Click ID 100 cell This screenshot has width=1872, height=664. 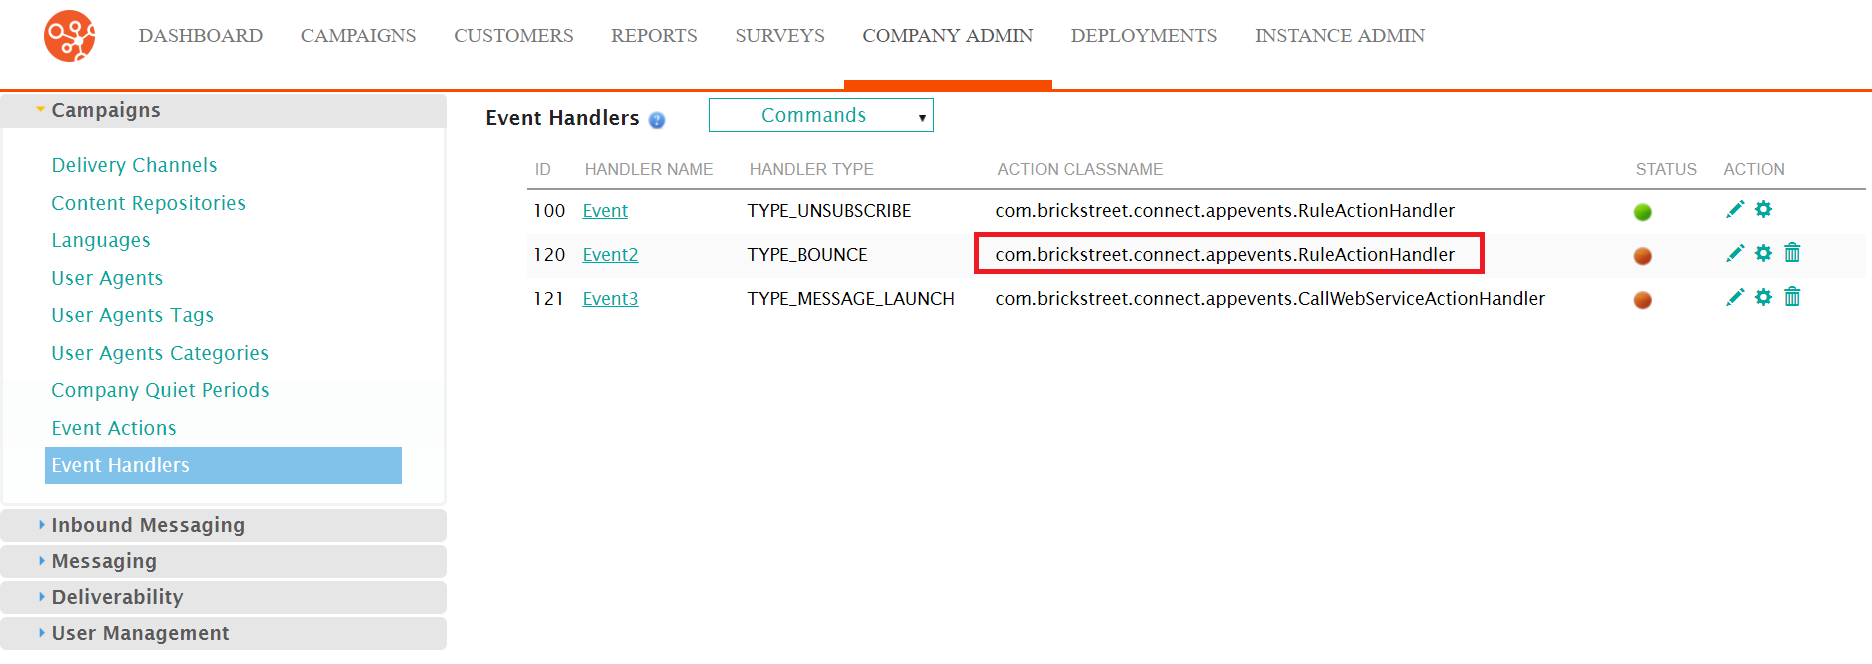pos(549,211)
